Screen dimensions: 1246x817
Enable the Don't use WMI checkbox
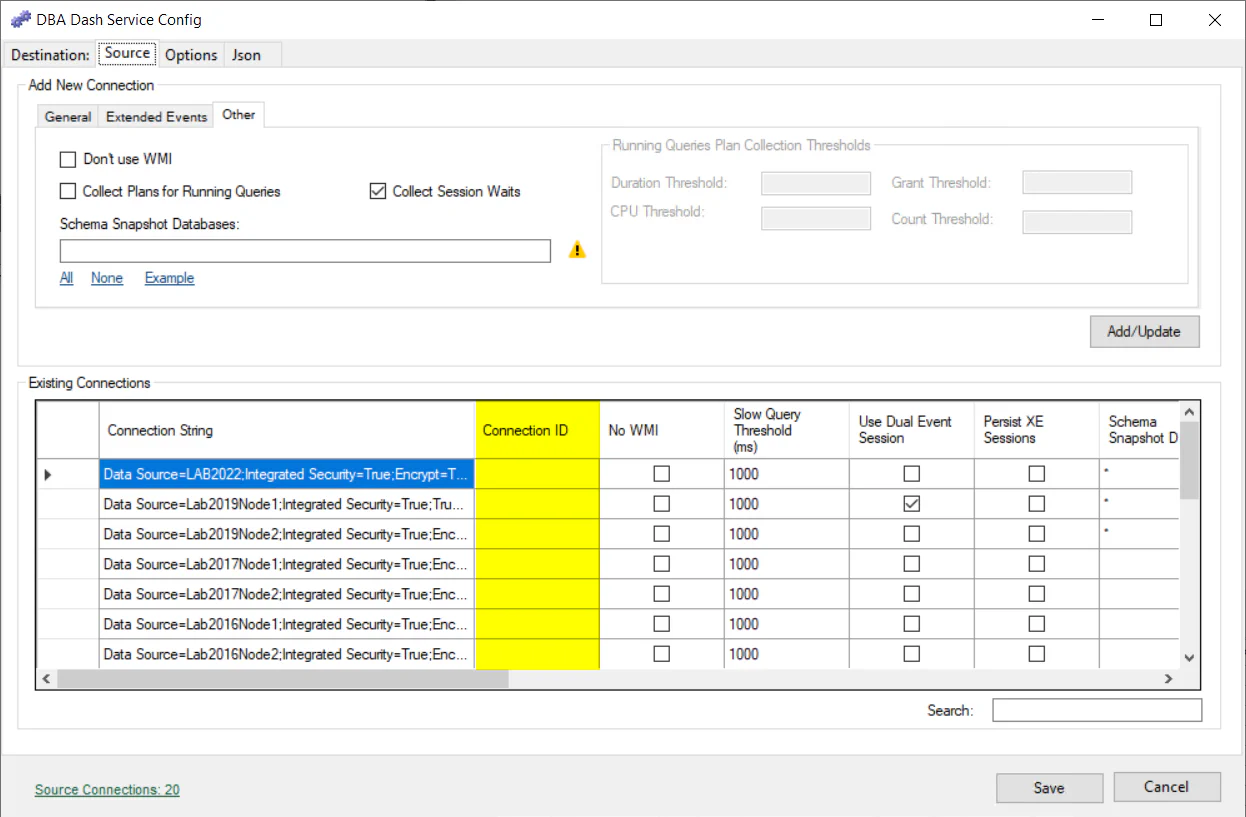pyautogui.click(x=68, y=159)
